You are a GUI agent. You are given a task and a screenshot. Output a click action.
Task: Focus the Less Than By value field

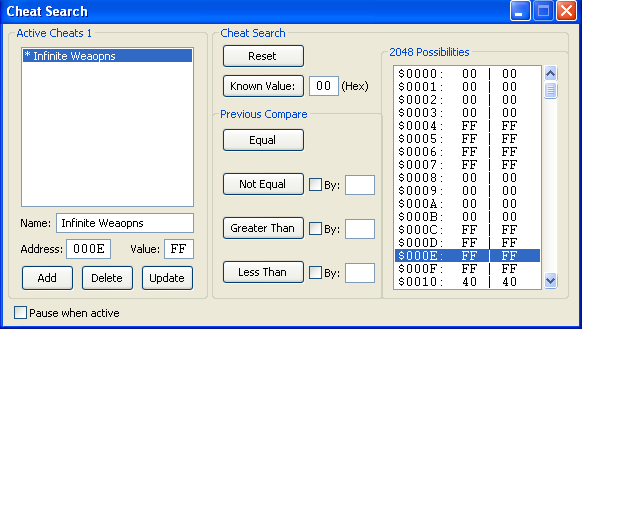360,273
